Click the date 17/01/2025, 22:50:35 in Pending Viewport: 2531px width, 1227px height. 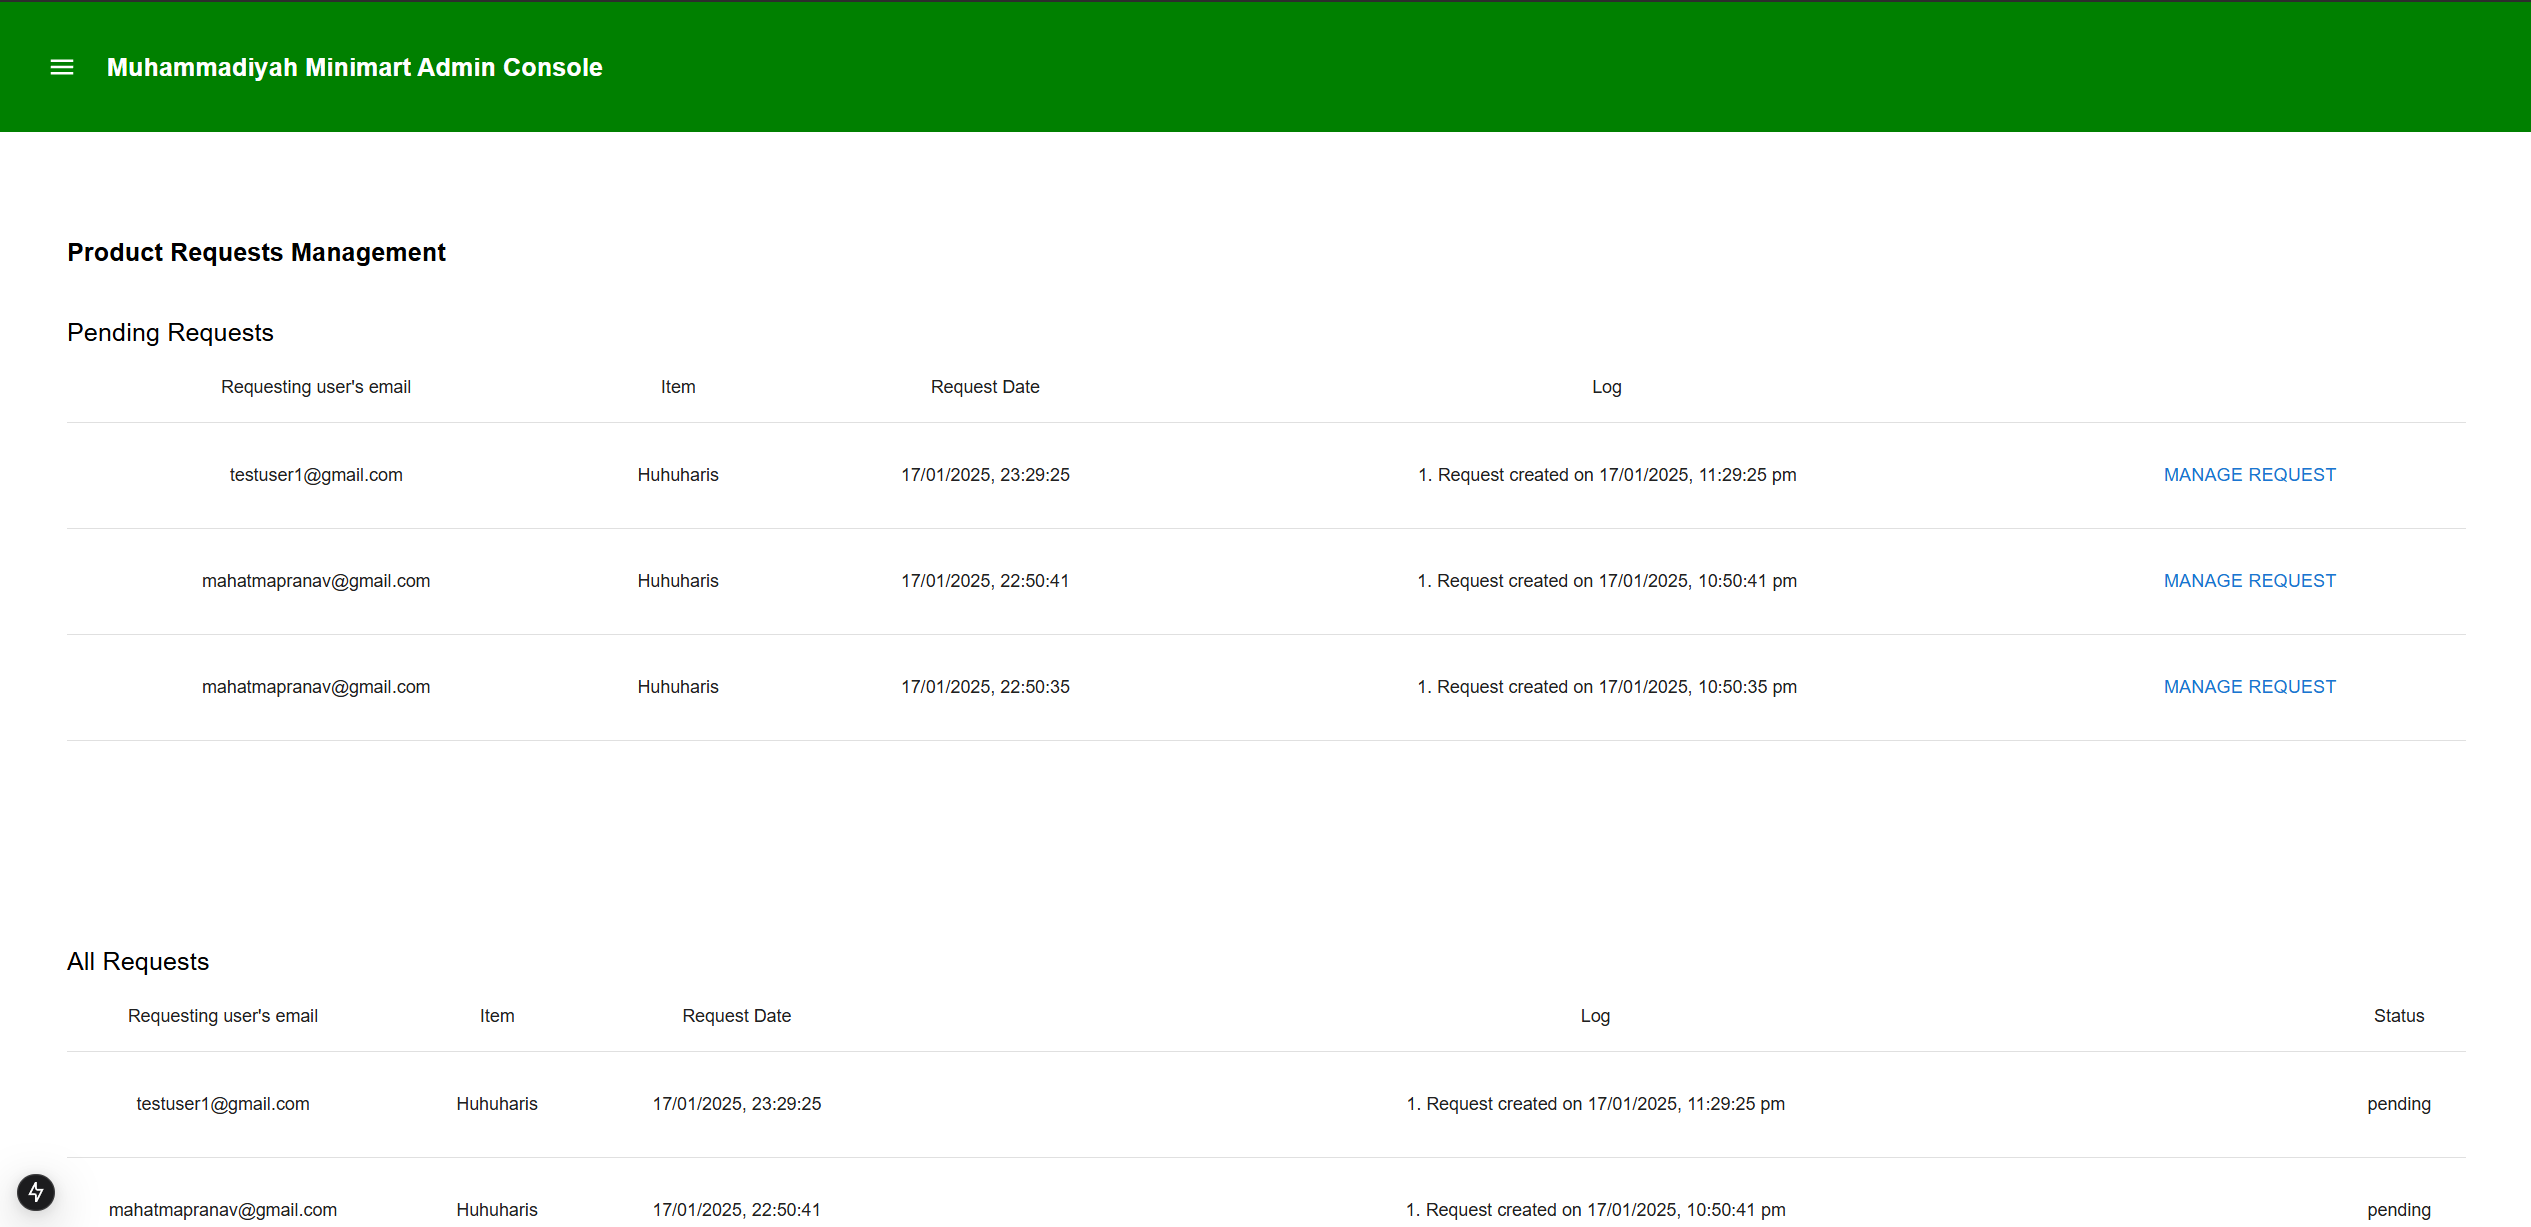click(985, 687)
